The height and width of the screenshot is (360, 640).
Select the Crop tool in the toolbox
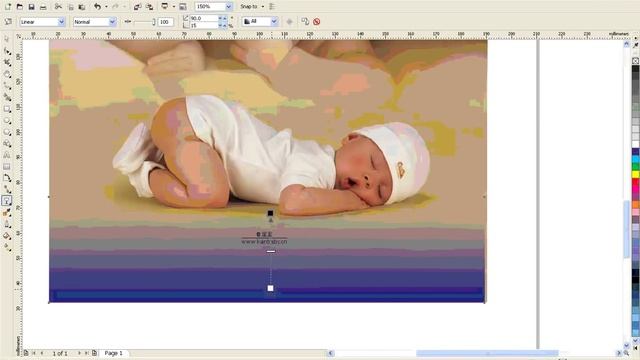click(x=7, y=62)
